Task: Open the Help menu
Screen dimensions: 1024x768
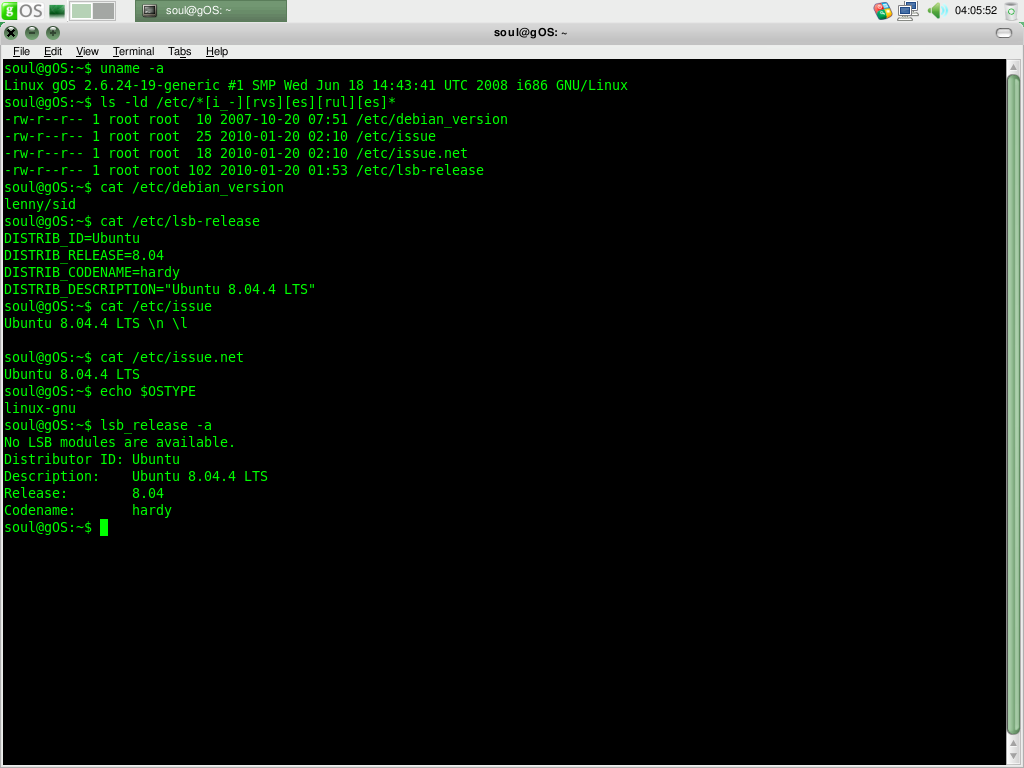Action: coord(217,51)
